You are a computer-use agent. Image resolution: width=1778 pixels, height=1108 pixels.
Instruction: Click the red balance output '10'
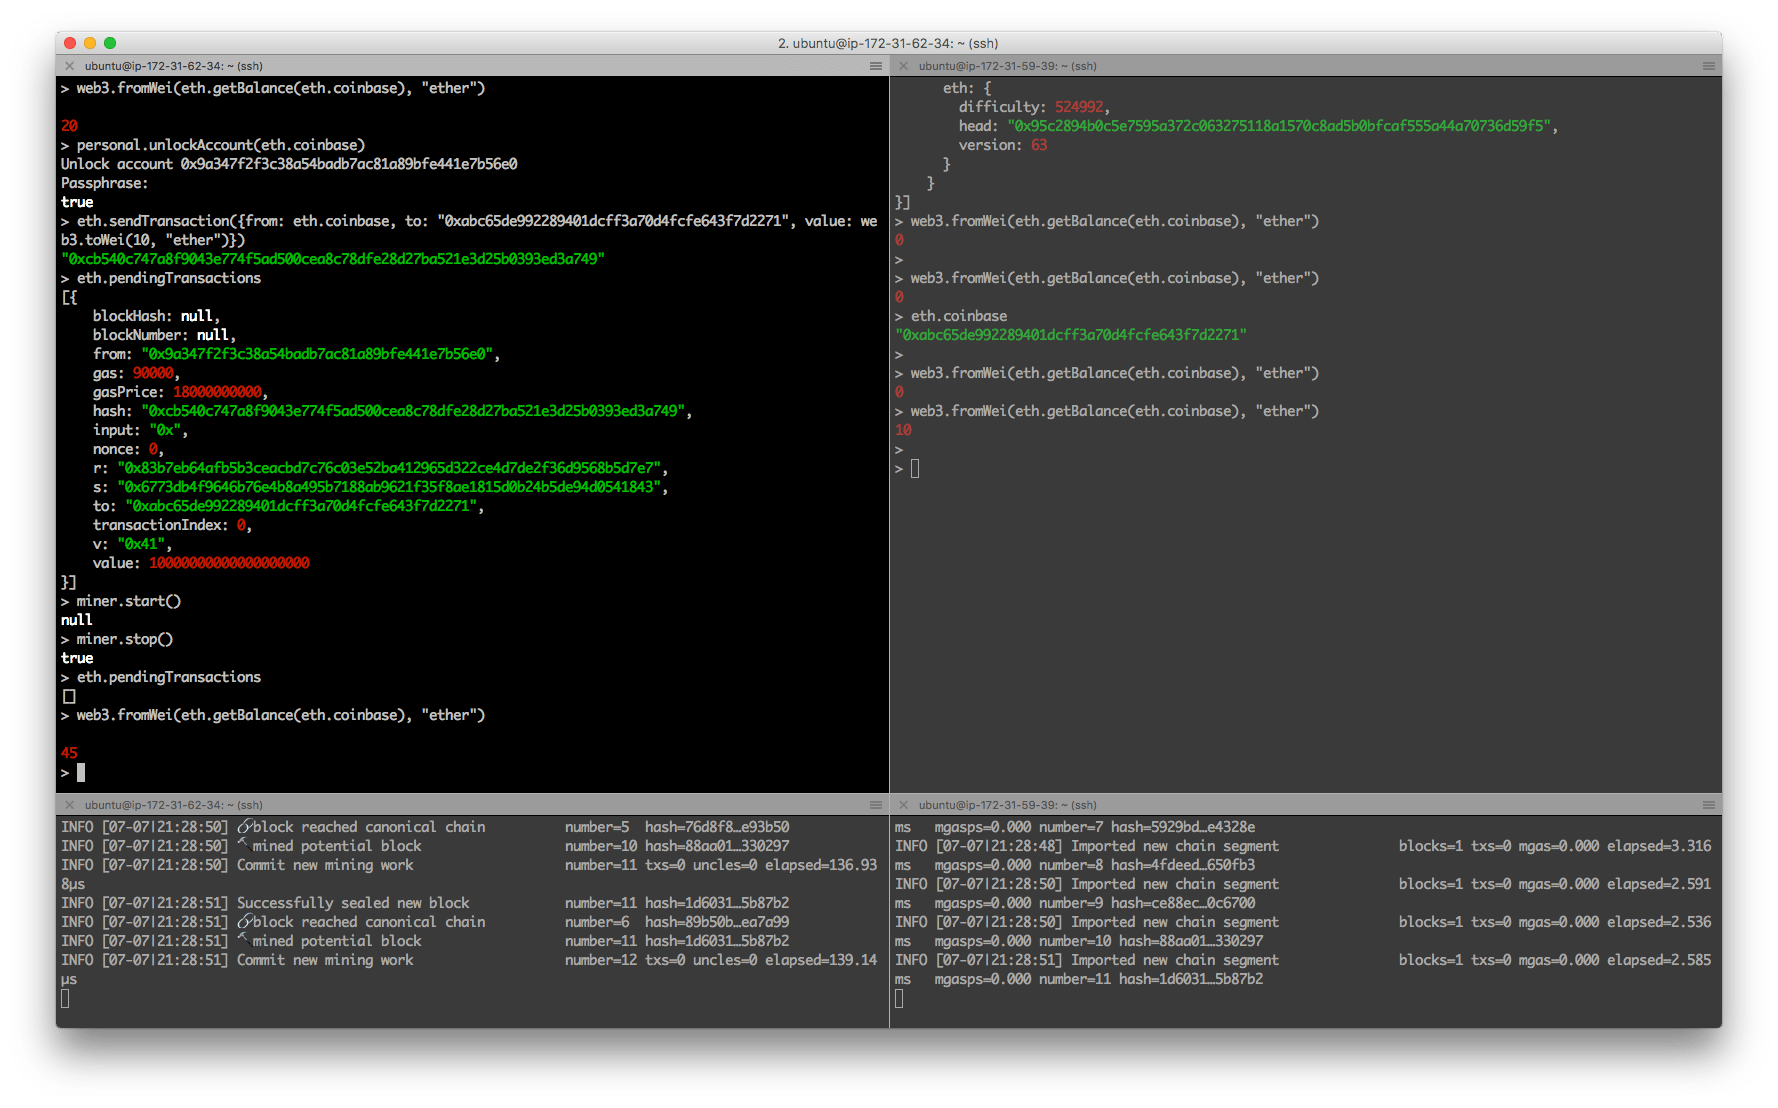pyautogui.click(x=903, y=430)
